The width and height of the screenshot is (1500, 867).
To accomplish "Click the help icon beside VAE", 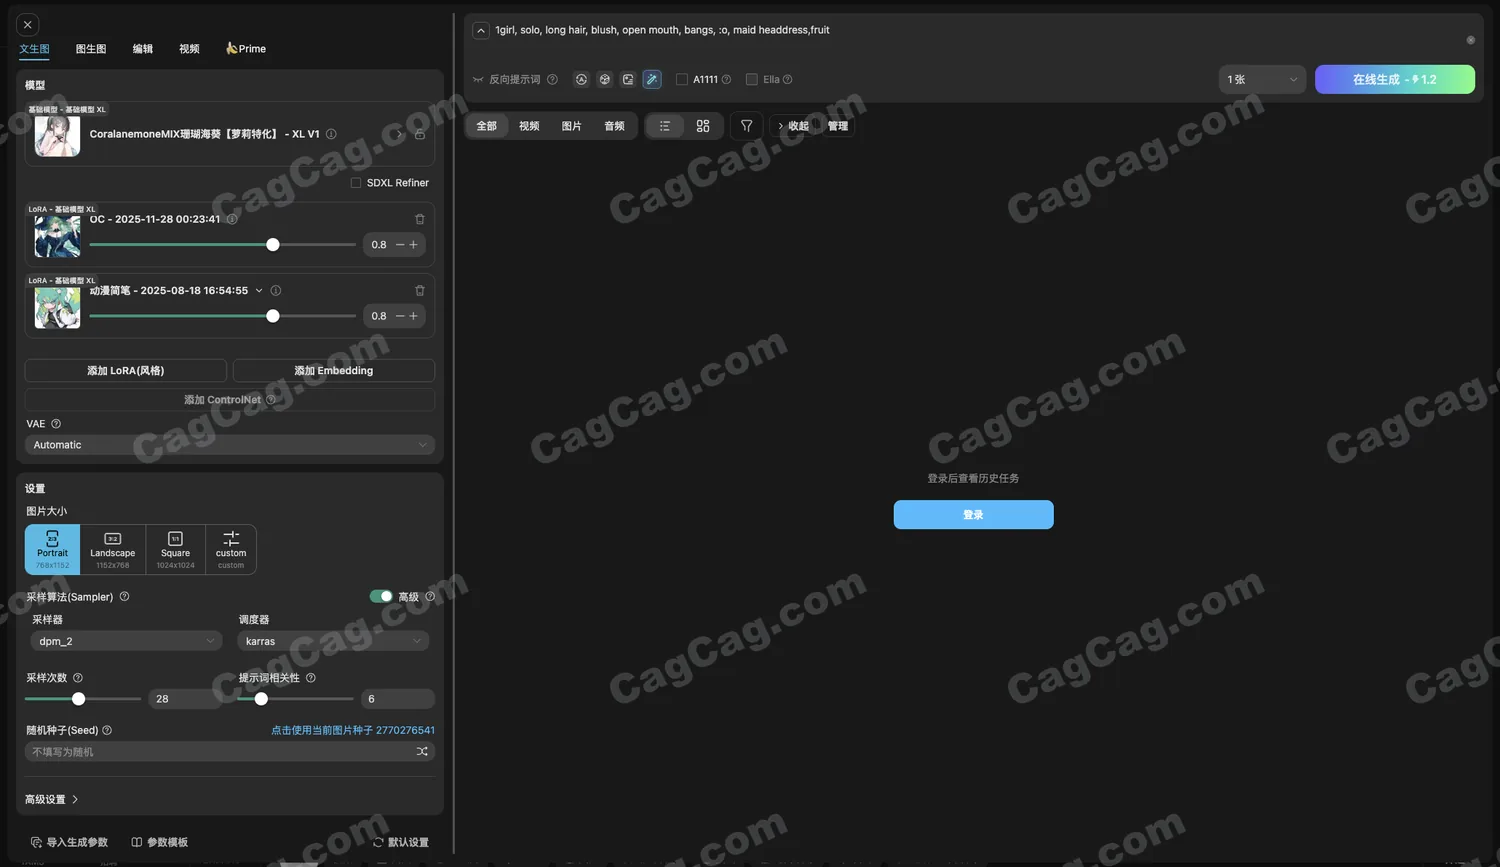I will click(x=56, y=424).
